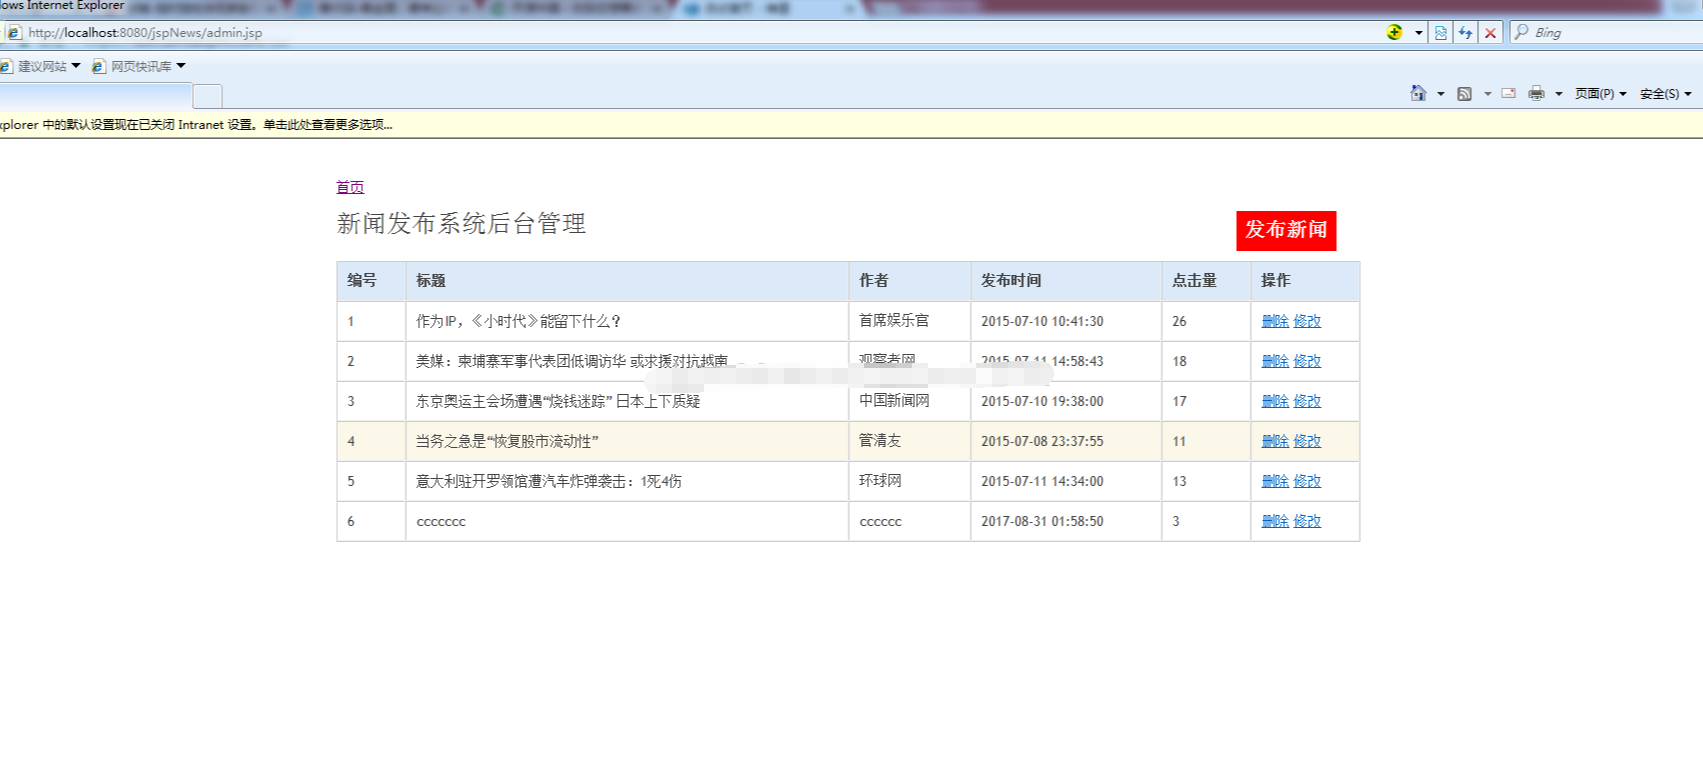Toggle Compatibility View torn-page icon
Screen dimensions: 1703x774
tap(1440, 33)
